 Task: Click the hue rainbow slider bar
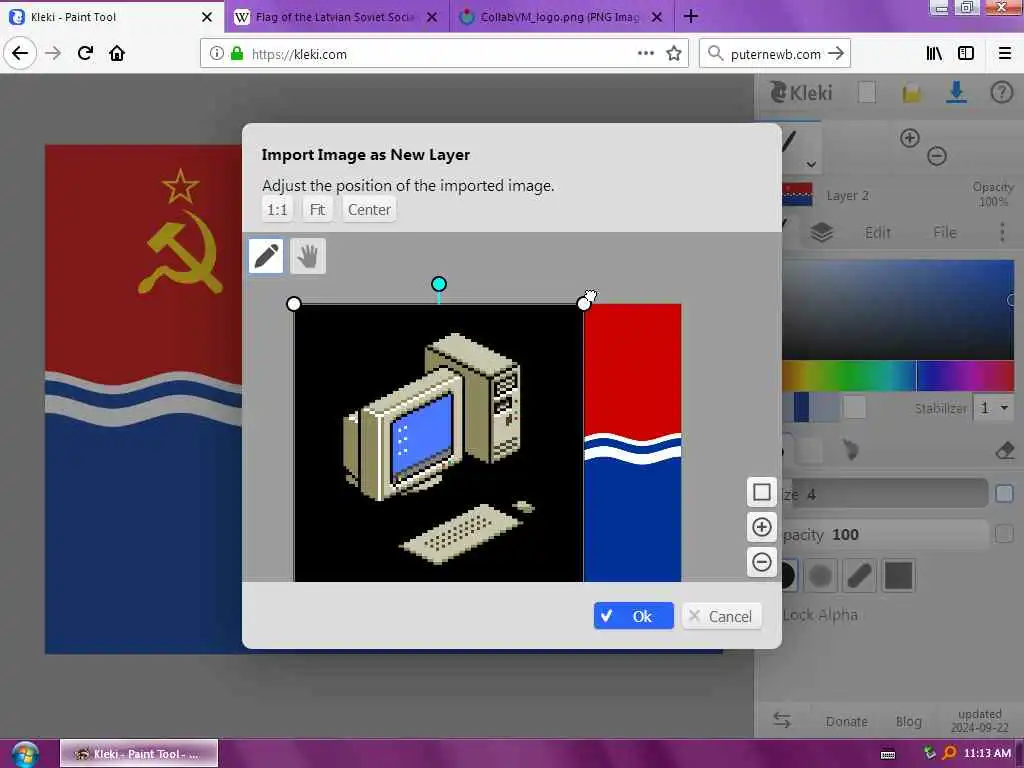pyautogui.click(x=898, y=376)
